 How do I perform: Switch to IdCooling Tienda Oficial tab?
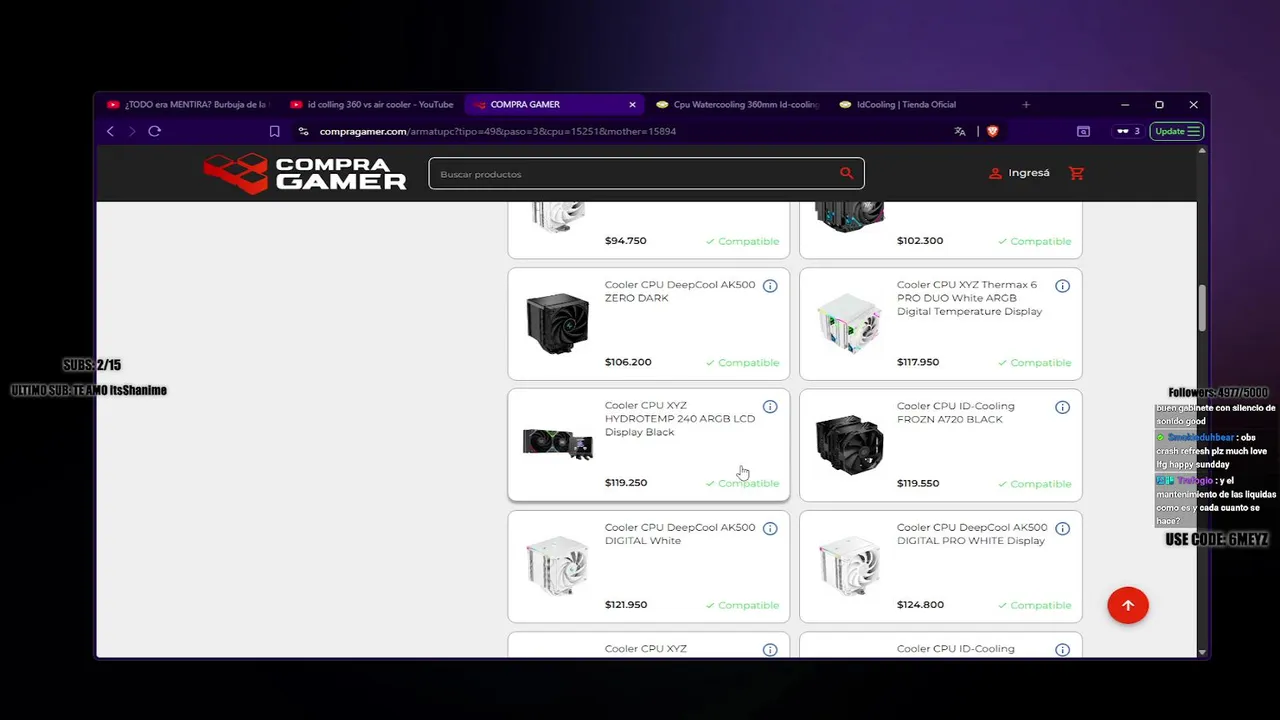(920, 104)
